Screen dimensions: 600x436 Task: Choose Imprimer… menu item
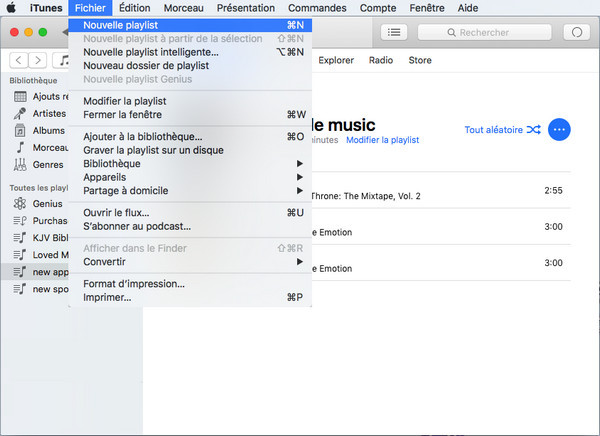coord(190,297)
